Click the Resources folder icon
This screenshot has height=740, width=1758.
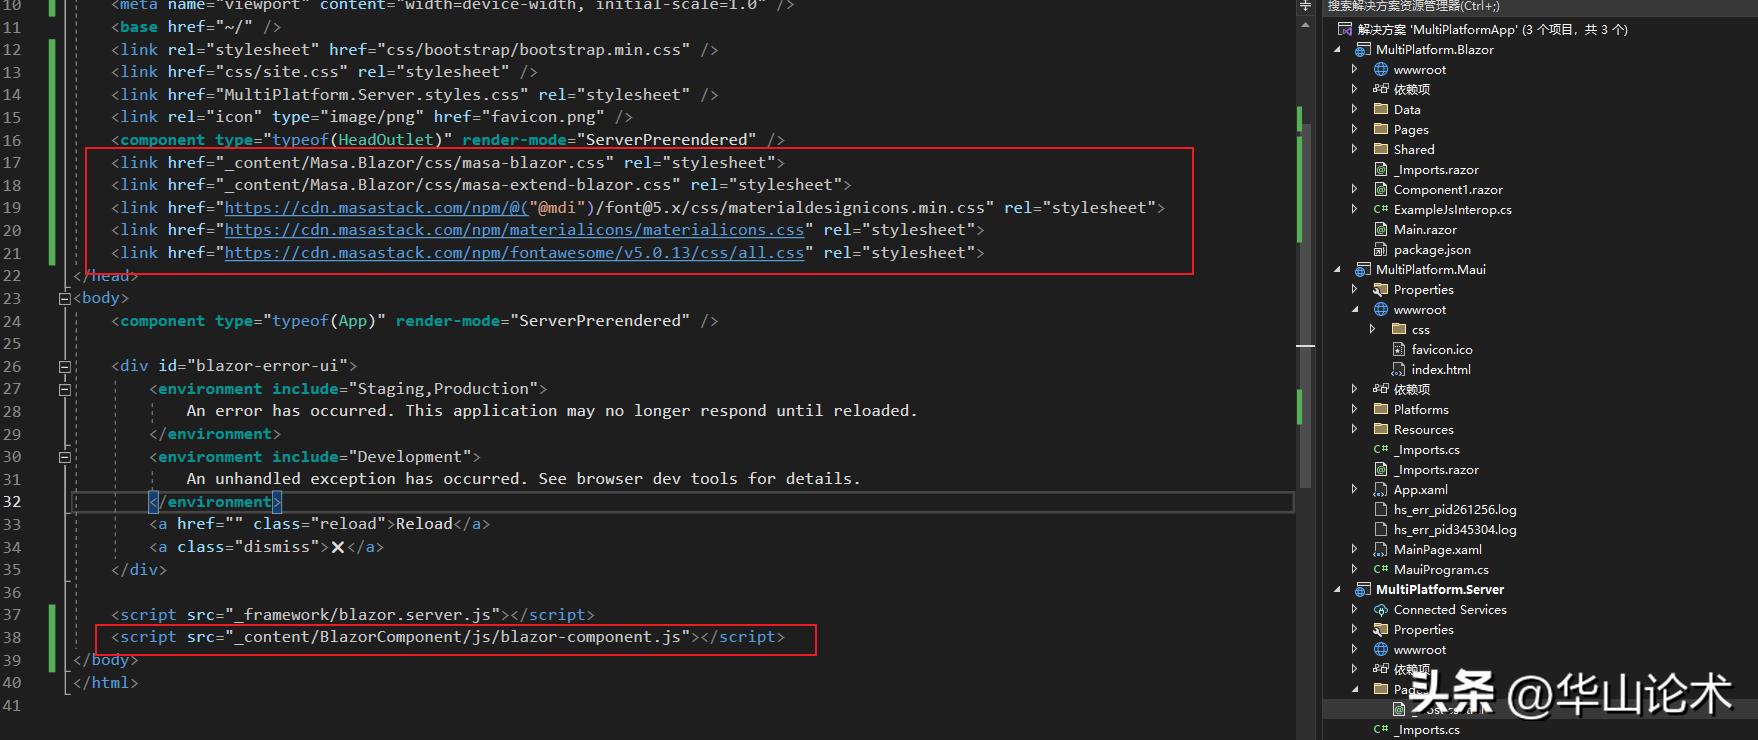(1381, 429)
